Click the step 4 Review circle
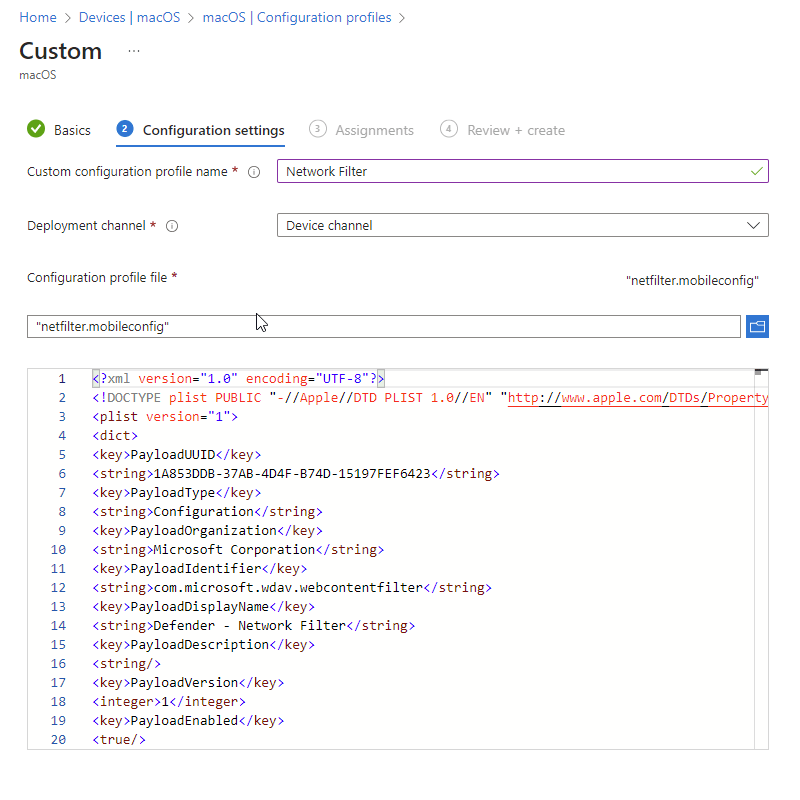Viewport: 800px width, 800px height. pyautogui.click(x=448, y=129)
